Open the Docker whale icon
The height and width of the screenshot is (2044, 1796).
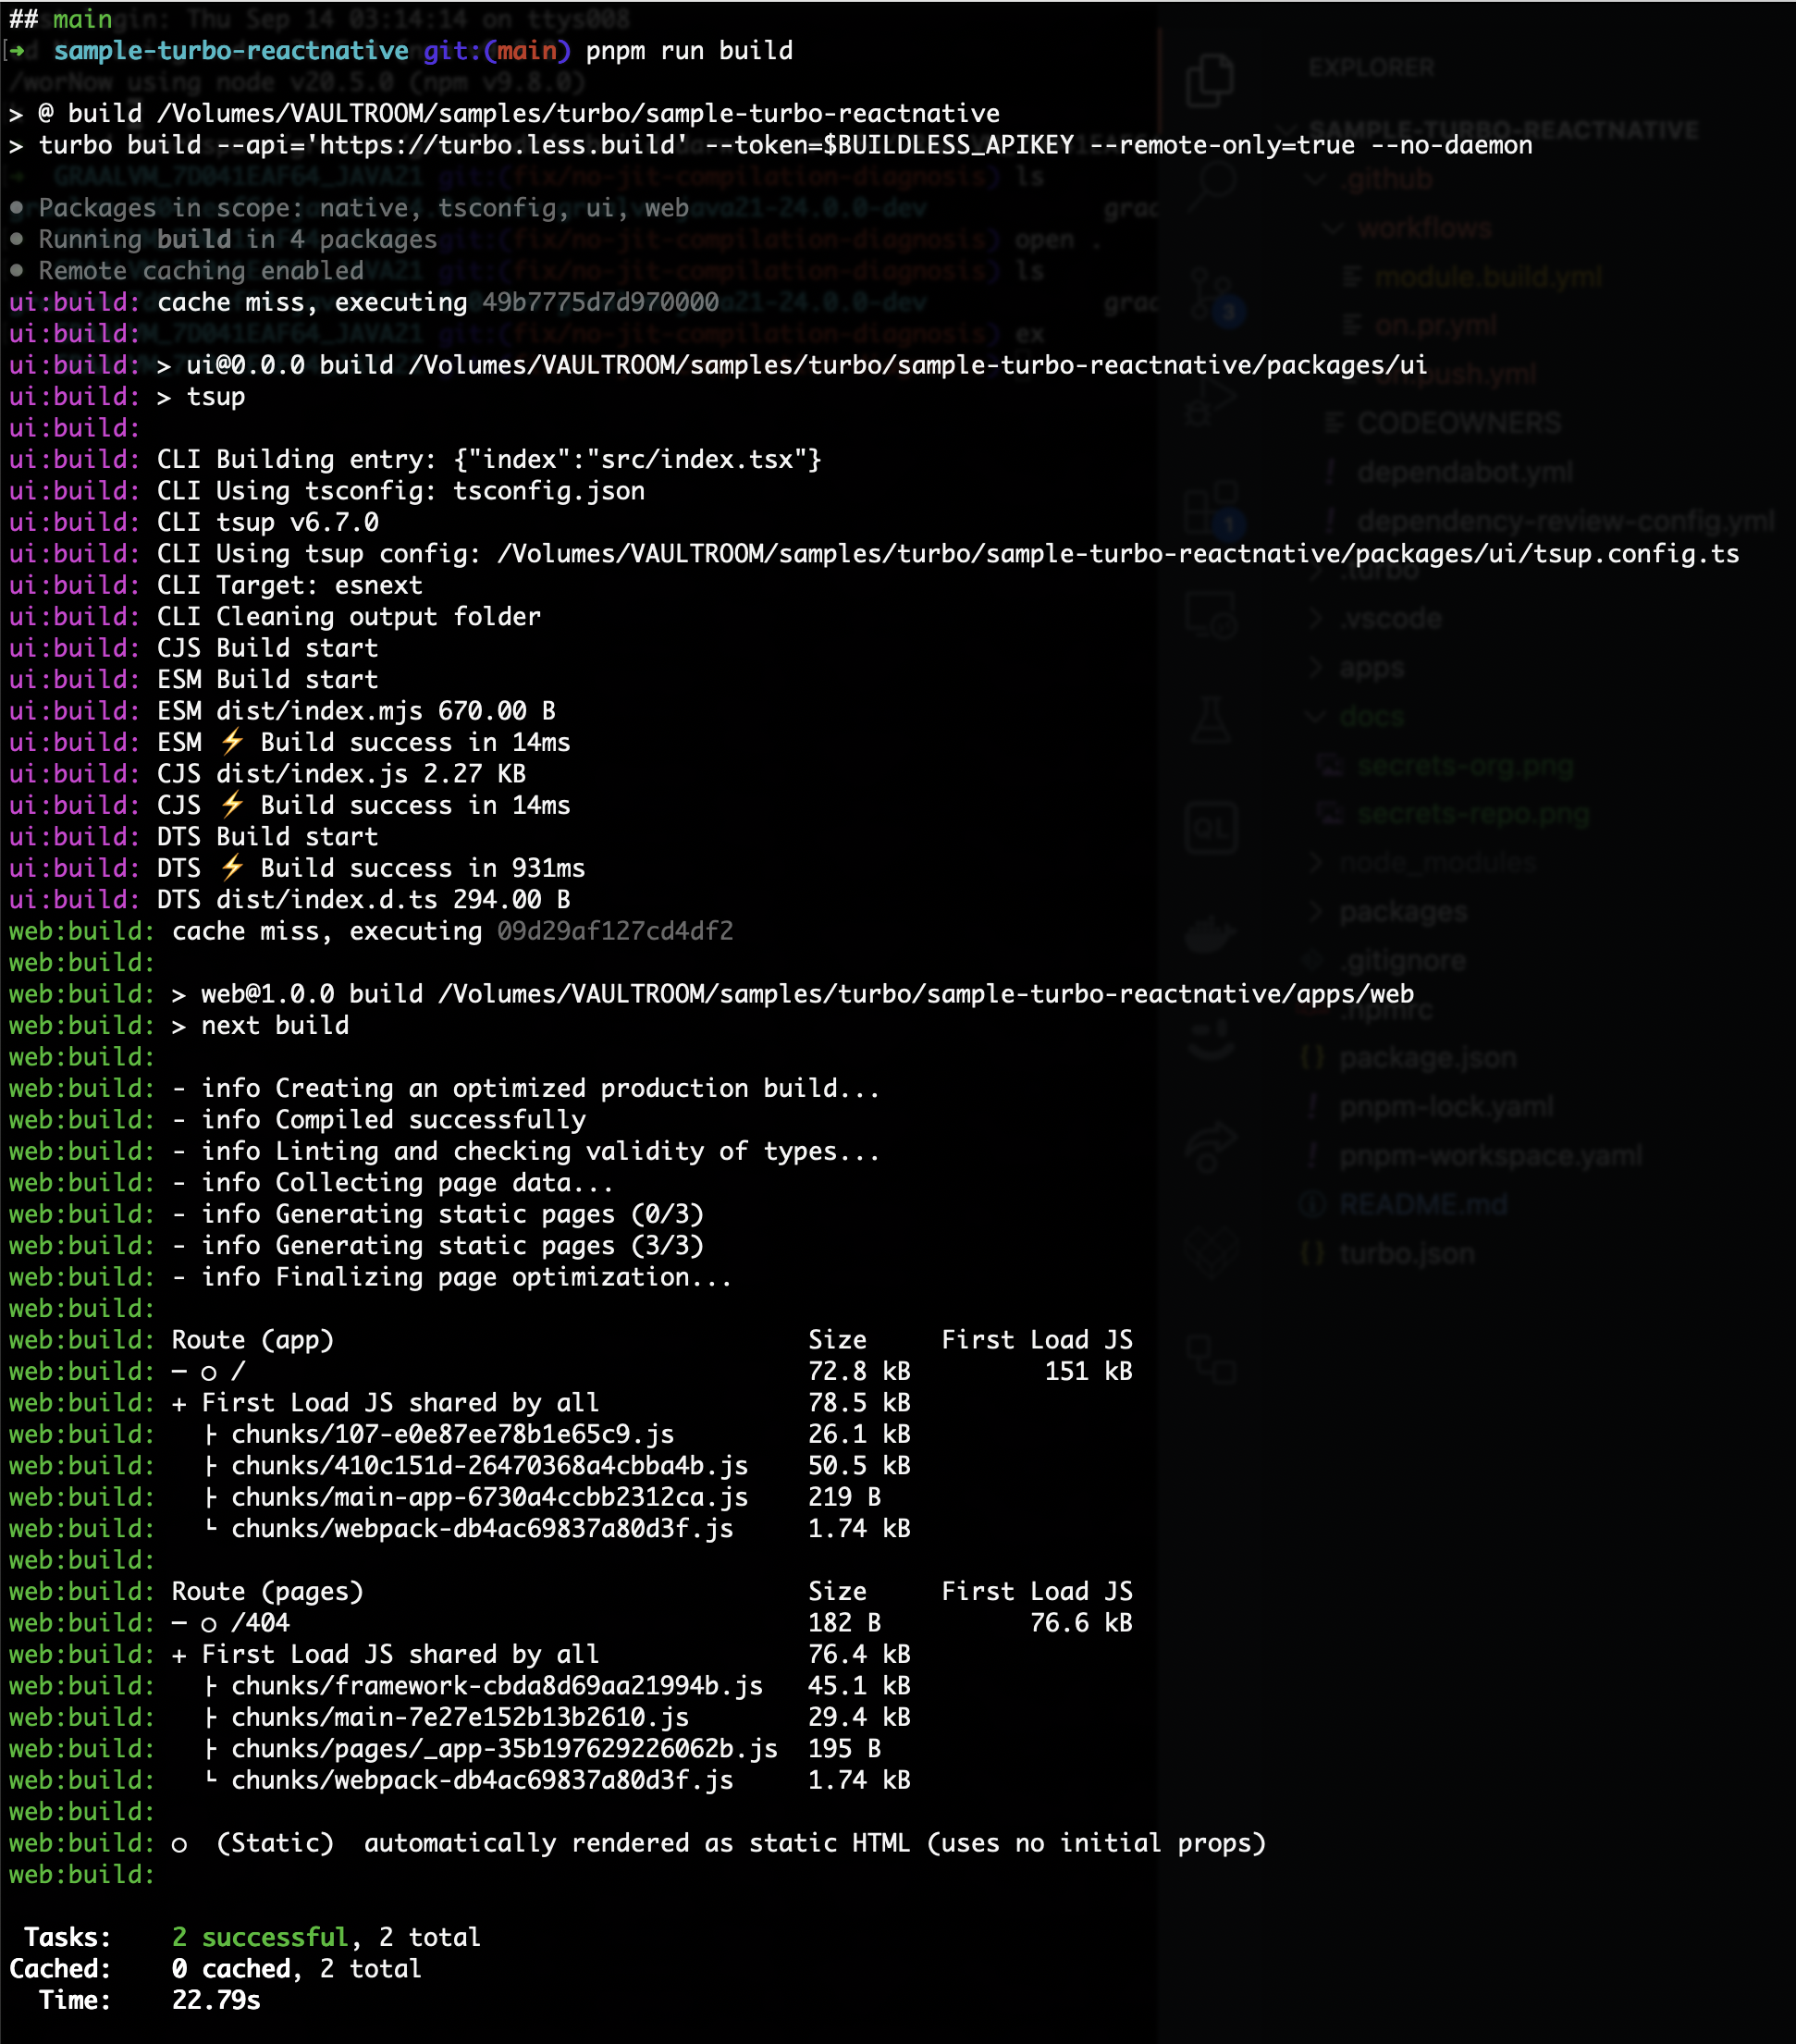tap(1211, 936)
